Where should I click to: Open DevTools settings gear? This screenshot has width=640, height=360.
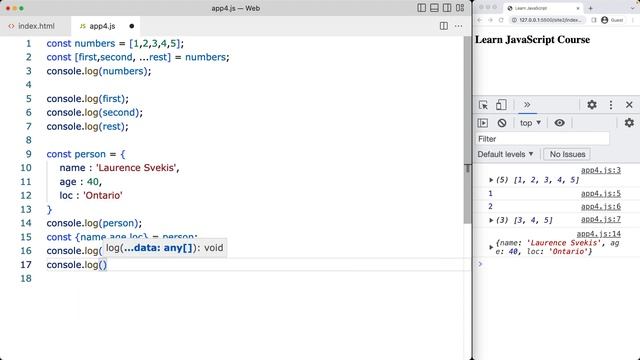click(x=592, y=105)
